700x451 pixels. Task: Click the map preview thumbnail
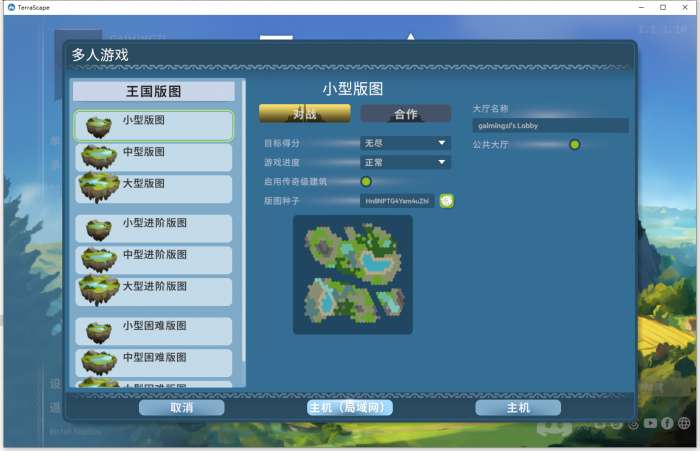(353, 275)
